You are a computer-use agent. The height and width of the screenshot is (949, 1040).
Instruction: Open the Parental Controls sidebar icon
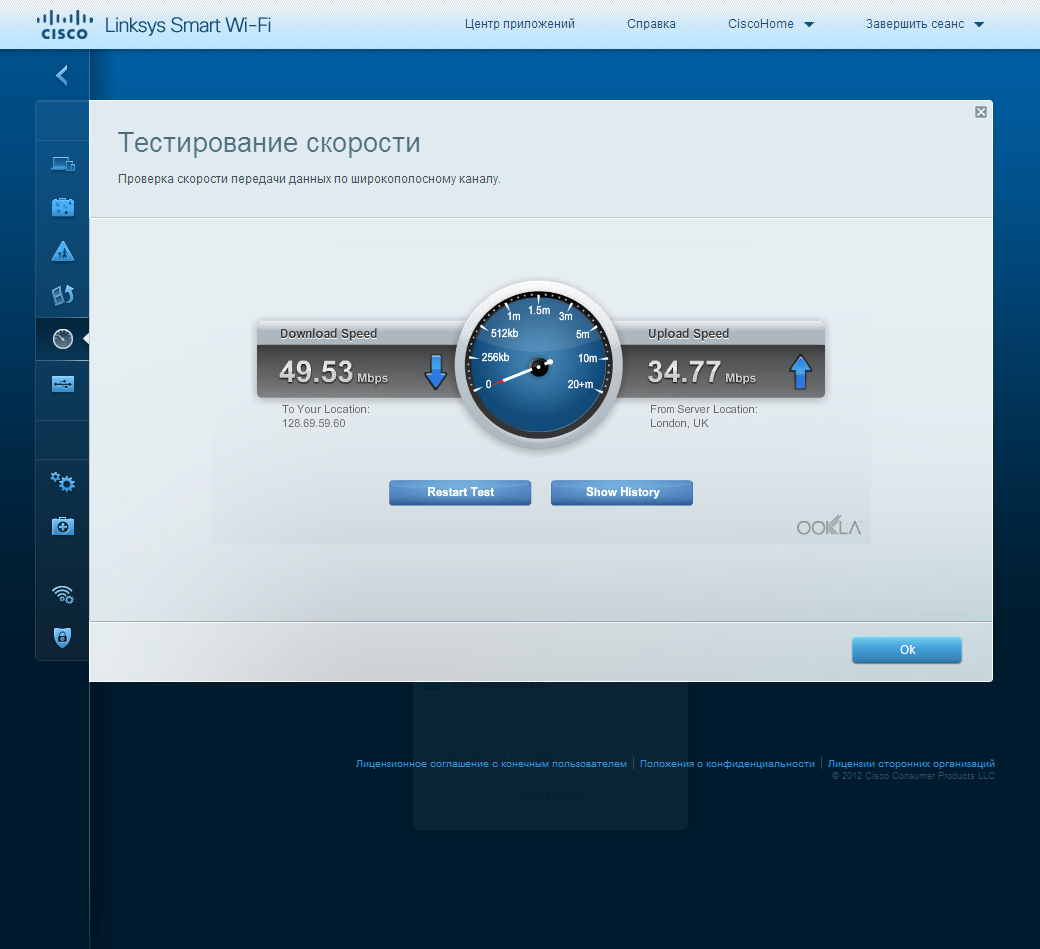[63, 251]
